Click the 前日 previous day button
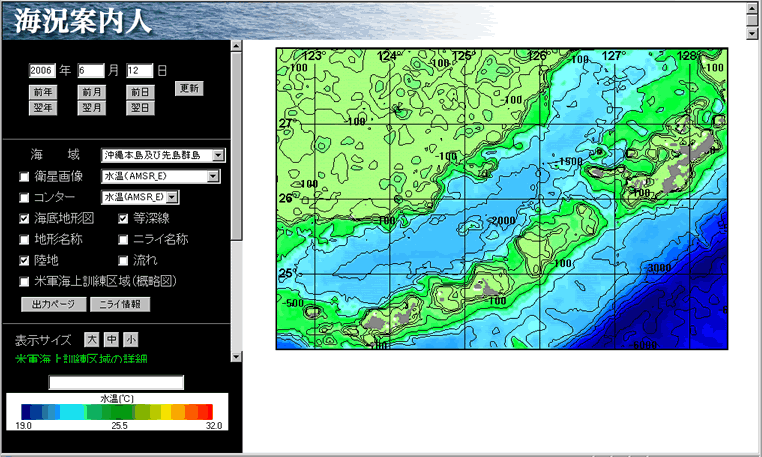Image resolution: width=762 pixels, height=457 pixels. point(140,92)
